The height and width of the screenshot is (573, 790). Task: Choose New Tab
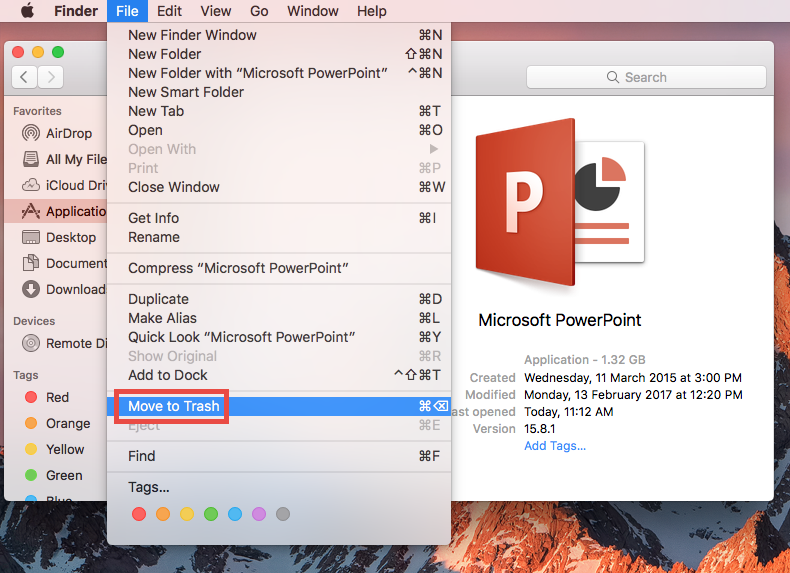[x=279, y=111]
